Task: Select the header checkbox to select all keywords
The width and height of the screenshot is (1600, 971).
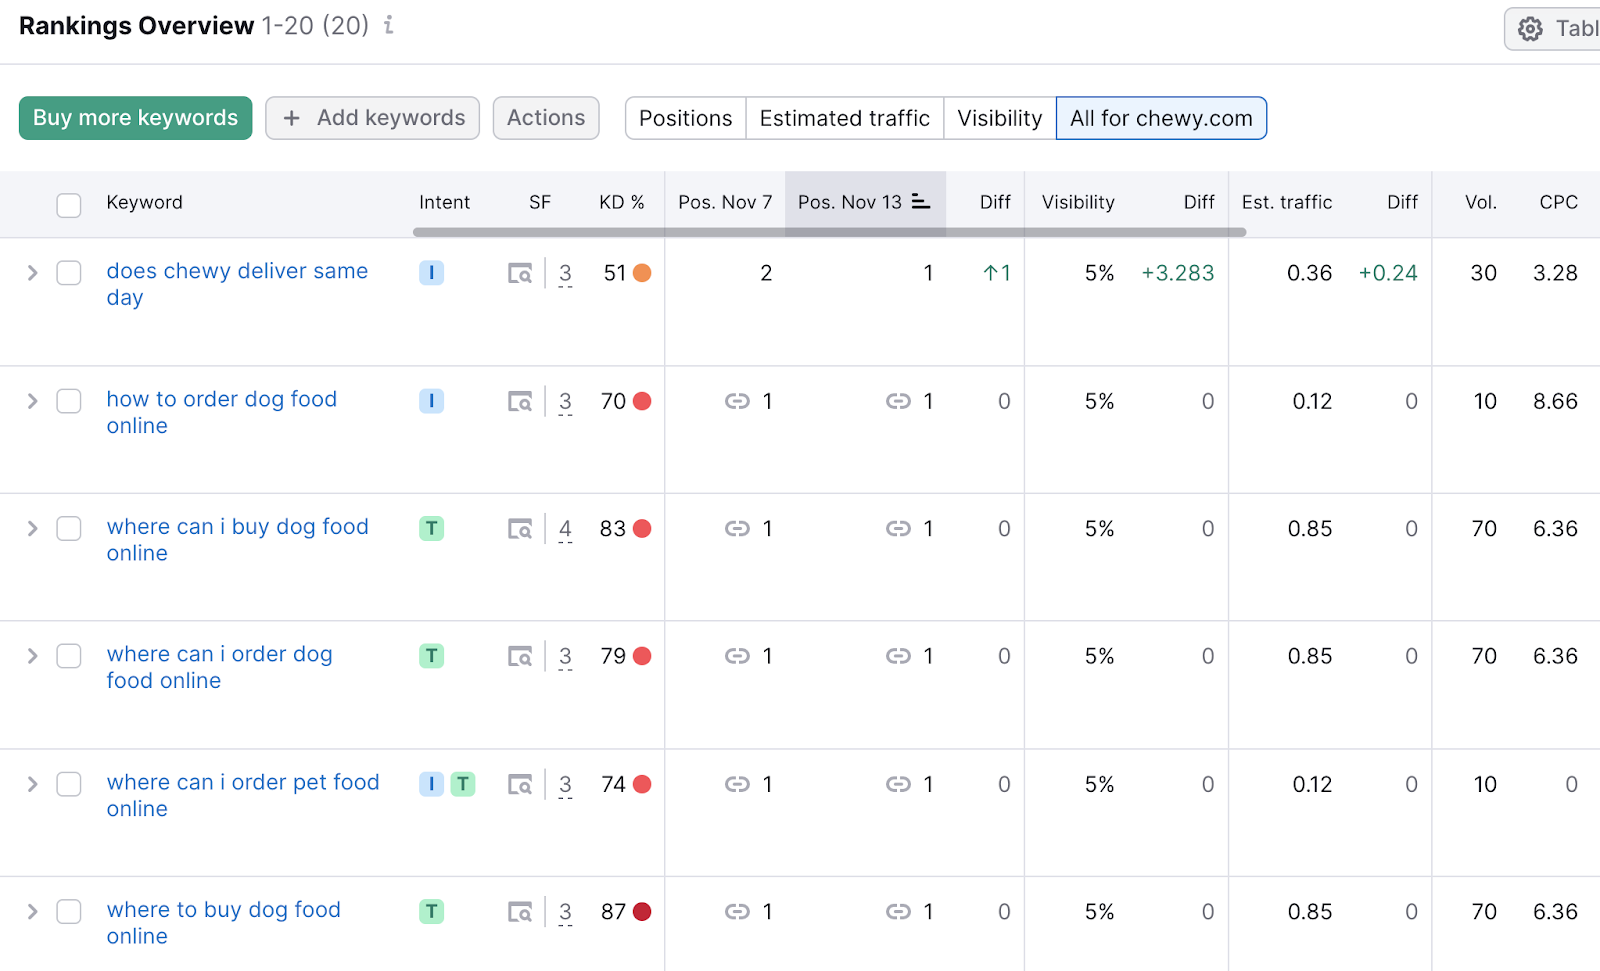Action: [x=68, y=204]
